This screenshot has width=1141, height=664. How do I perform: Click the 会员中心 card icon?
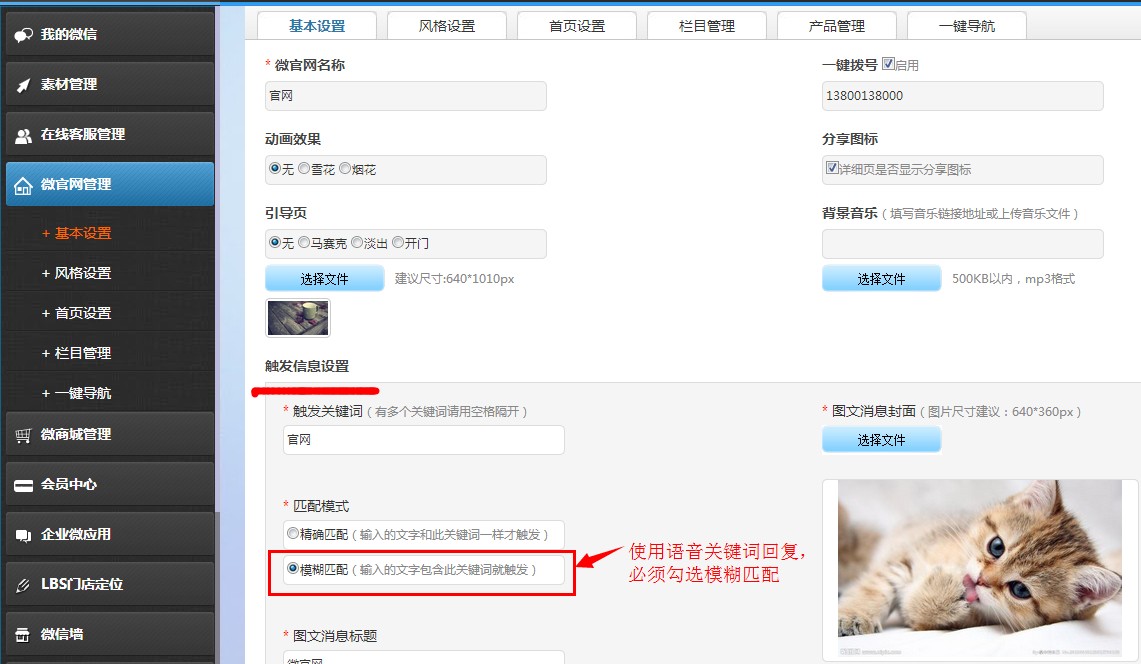coord(23,485)
